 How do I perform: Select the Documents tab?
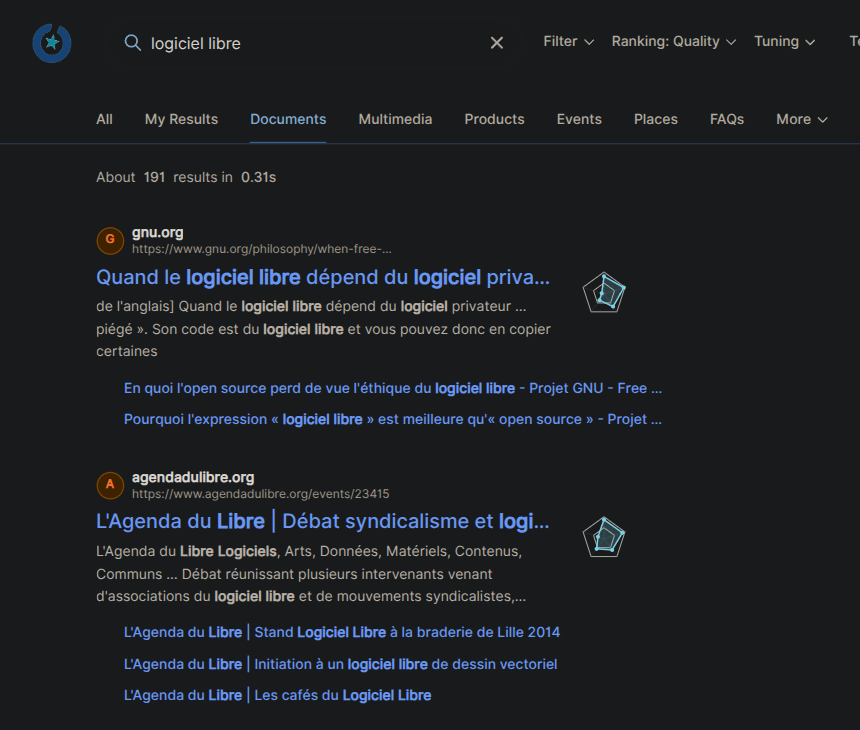(288, 119)
